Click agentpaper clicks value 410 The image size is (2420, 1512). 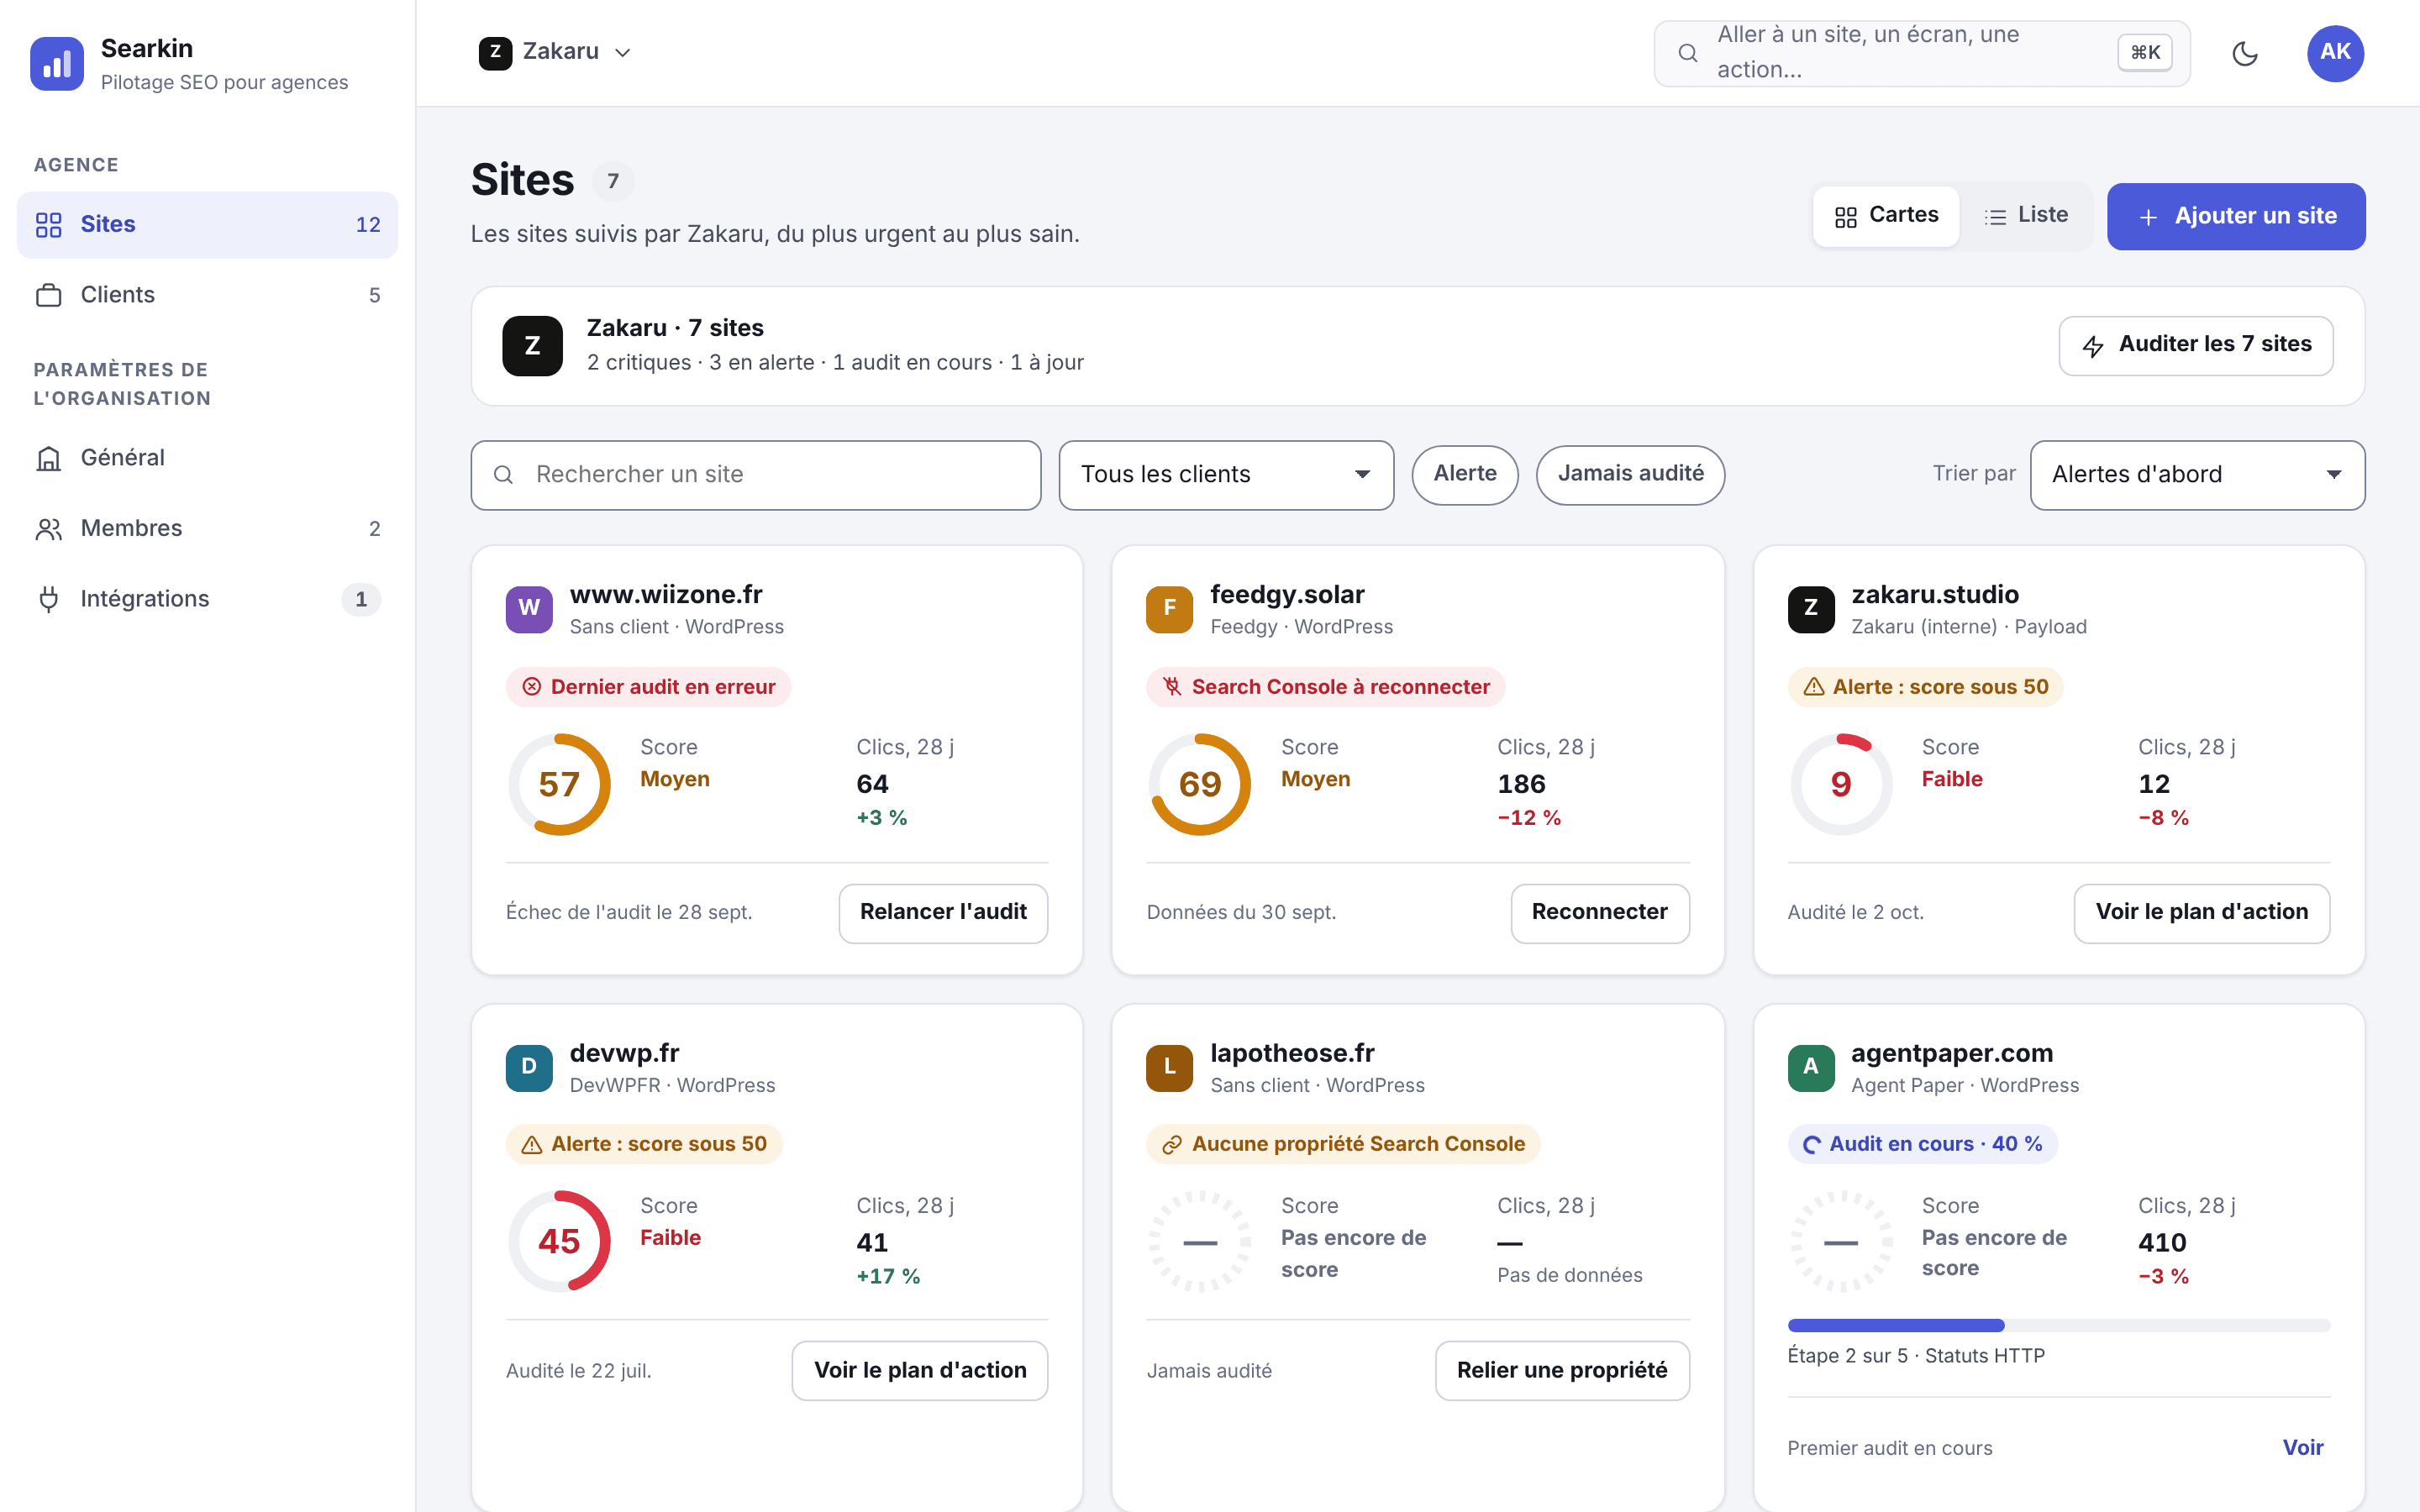click(x=2162, y=1243)
